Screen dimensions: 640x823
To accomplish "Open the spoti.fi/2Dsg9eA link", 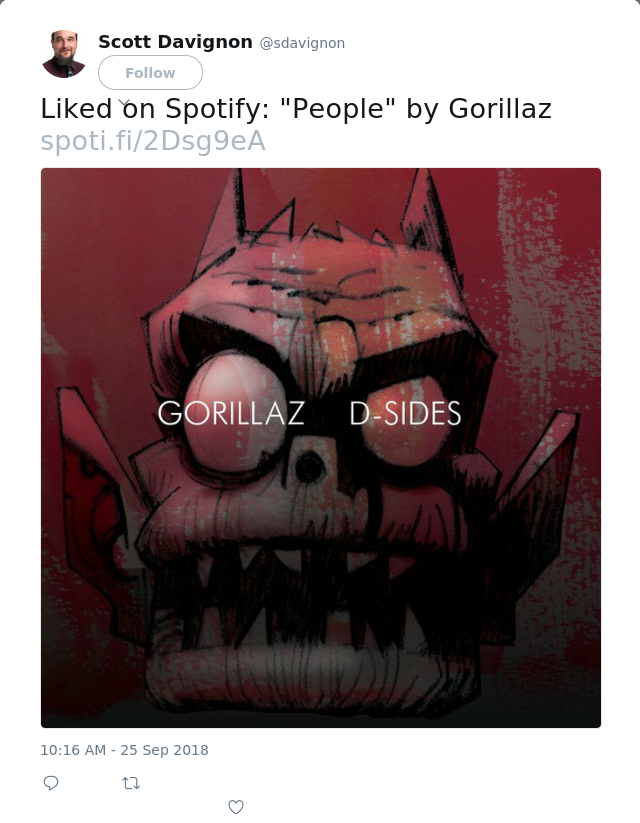I will point(153,141).
